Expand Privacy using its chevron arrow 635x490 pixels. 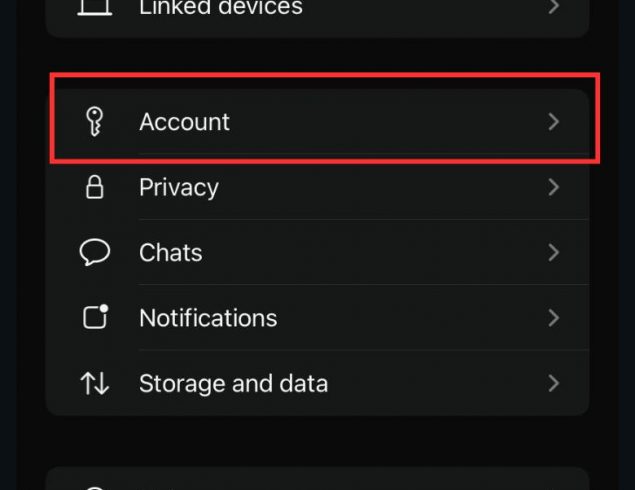click(554, 187)
